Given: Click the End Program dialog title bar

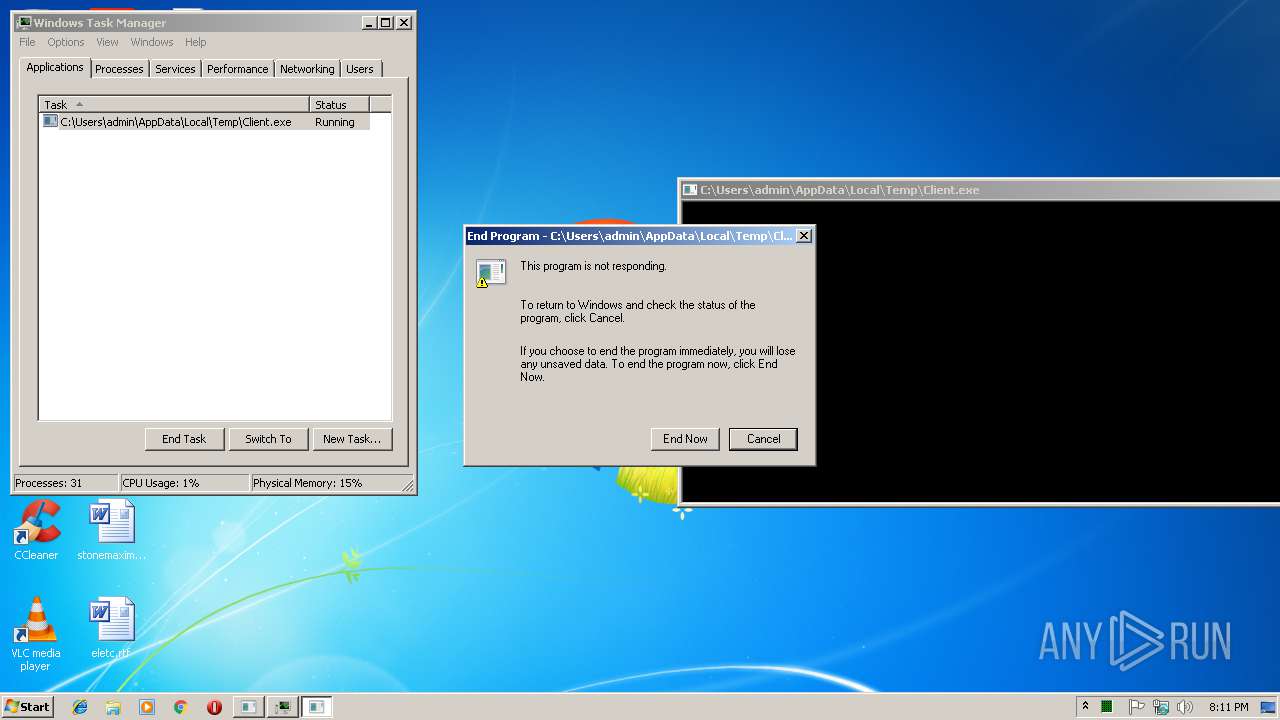Looking at the screenshot, I should 639,236.
